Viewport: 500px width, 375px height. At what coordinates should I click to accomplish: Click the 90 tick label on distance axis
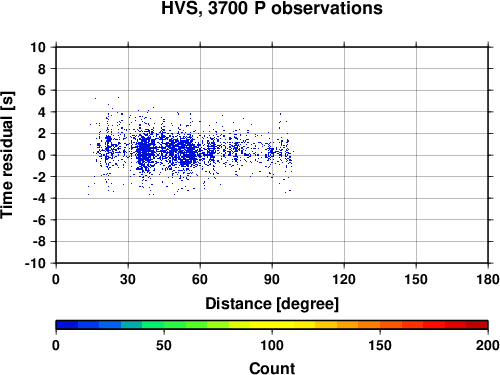coord(272,279)
